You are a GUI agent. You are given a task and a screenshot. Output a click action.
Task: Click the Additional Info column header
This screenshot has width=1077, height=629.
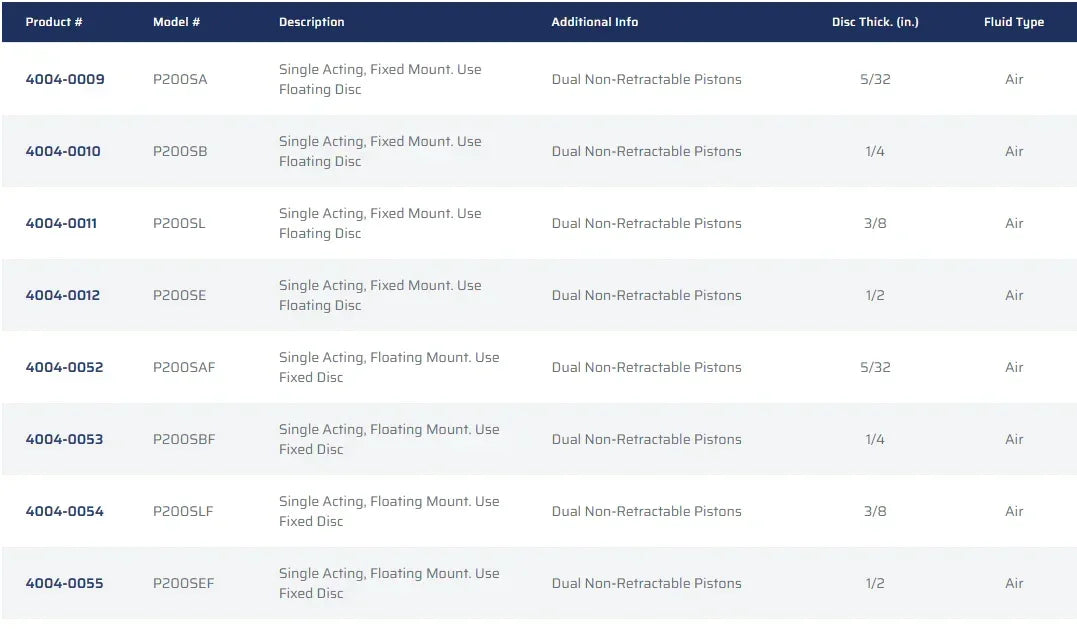point(595,22)
